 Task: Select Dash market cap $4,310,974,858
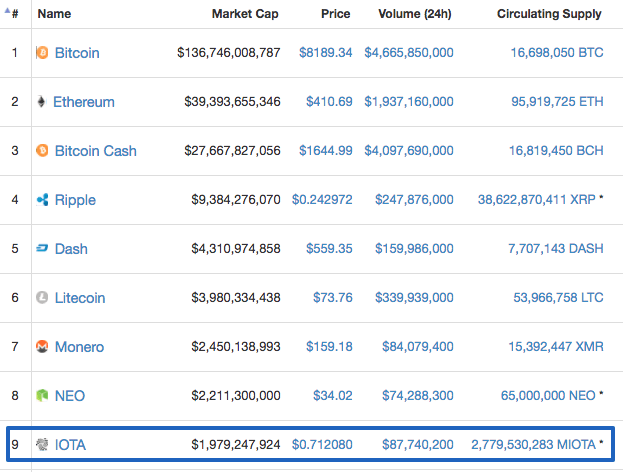pyautogui.click(x=236, y=249)
